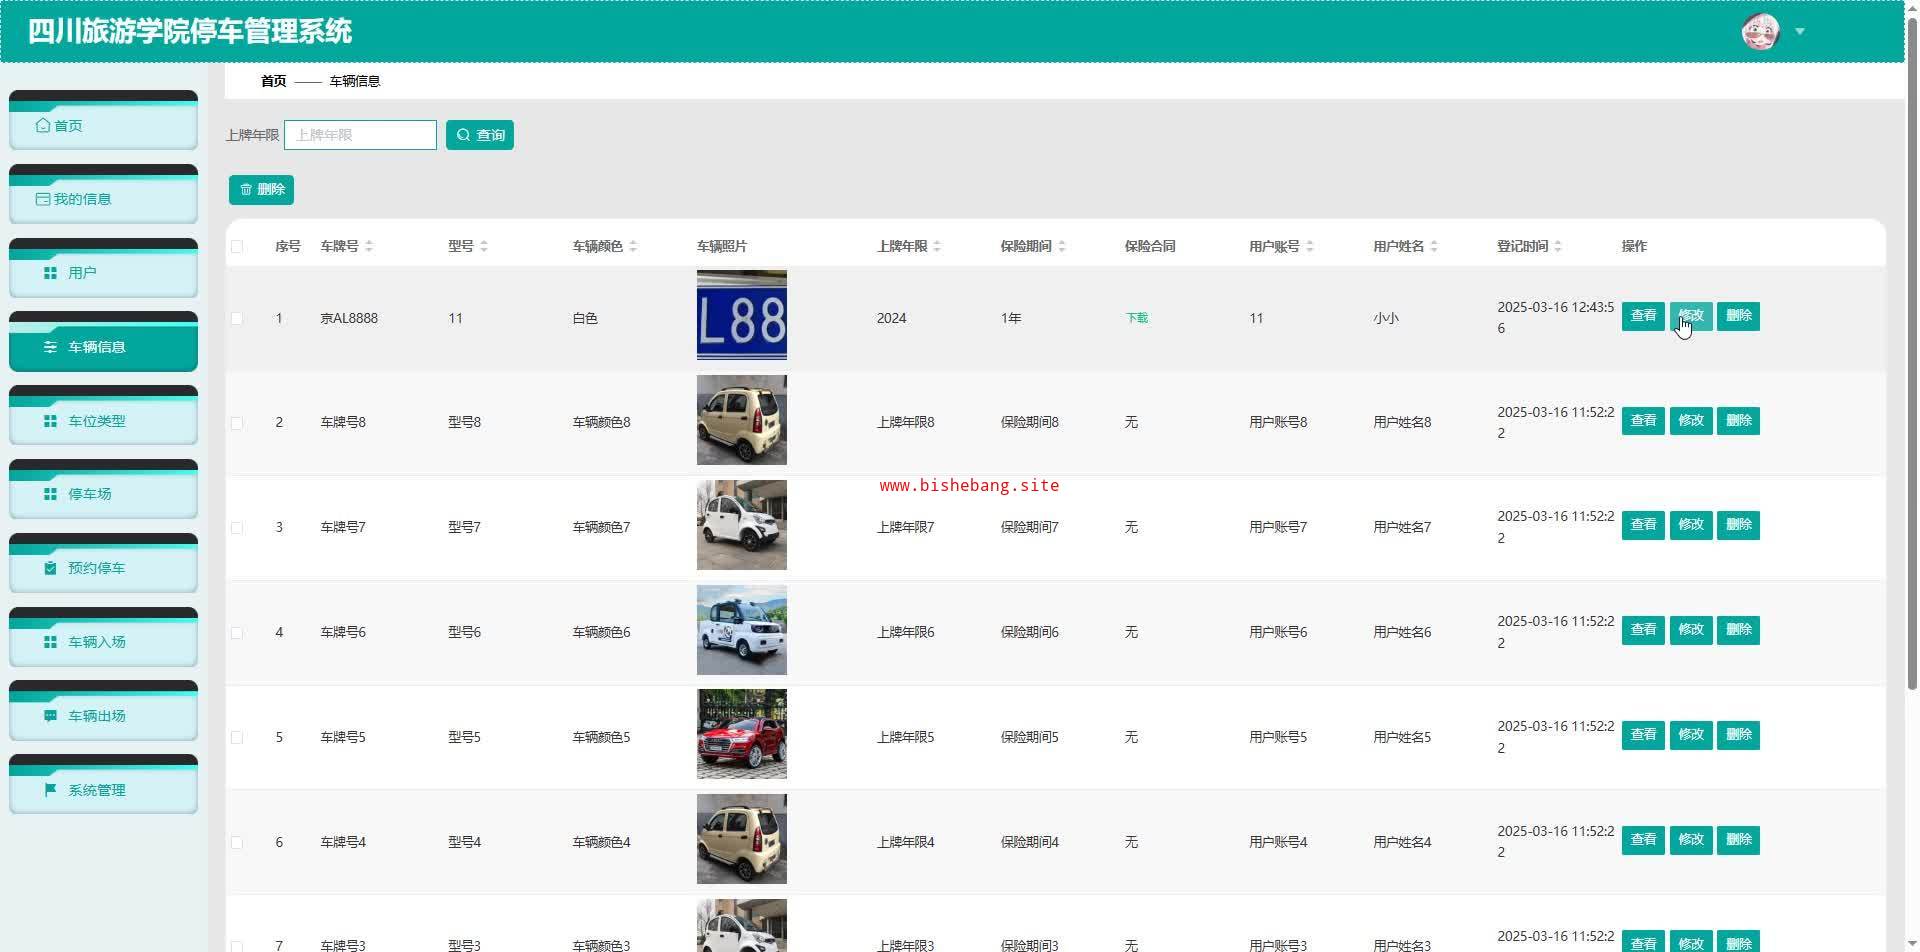Click the grid icon beside 用户

50,273
